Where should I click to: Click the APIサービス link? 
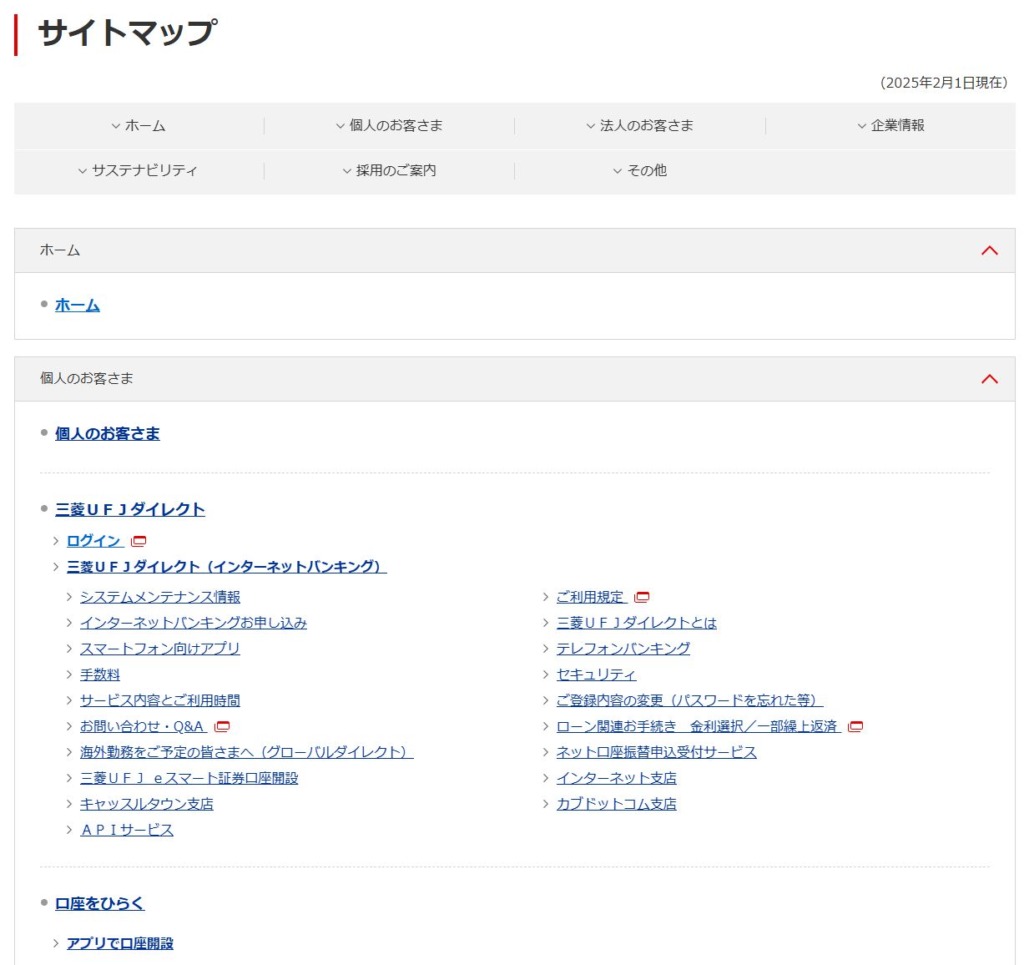pos(127,830)
